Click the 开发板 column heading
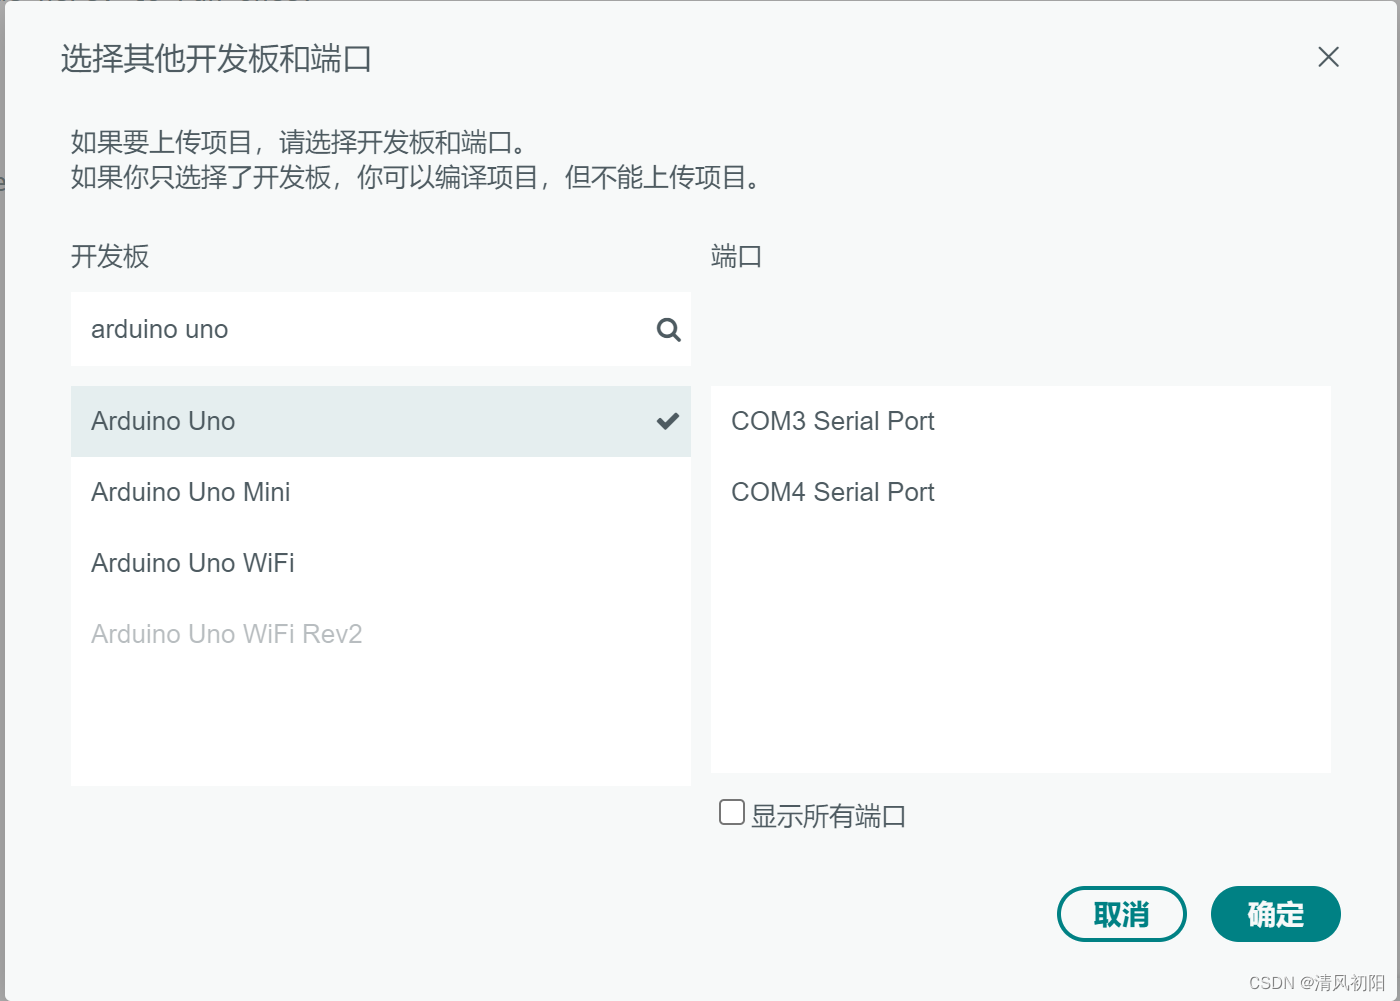The image size is (1400, 1001). [110, 257]
